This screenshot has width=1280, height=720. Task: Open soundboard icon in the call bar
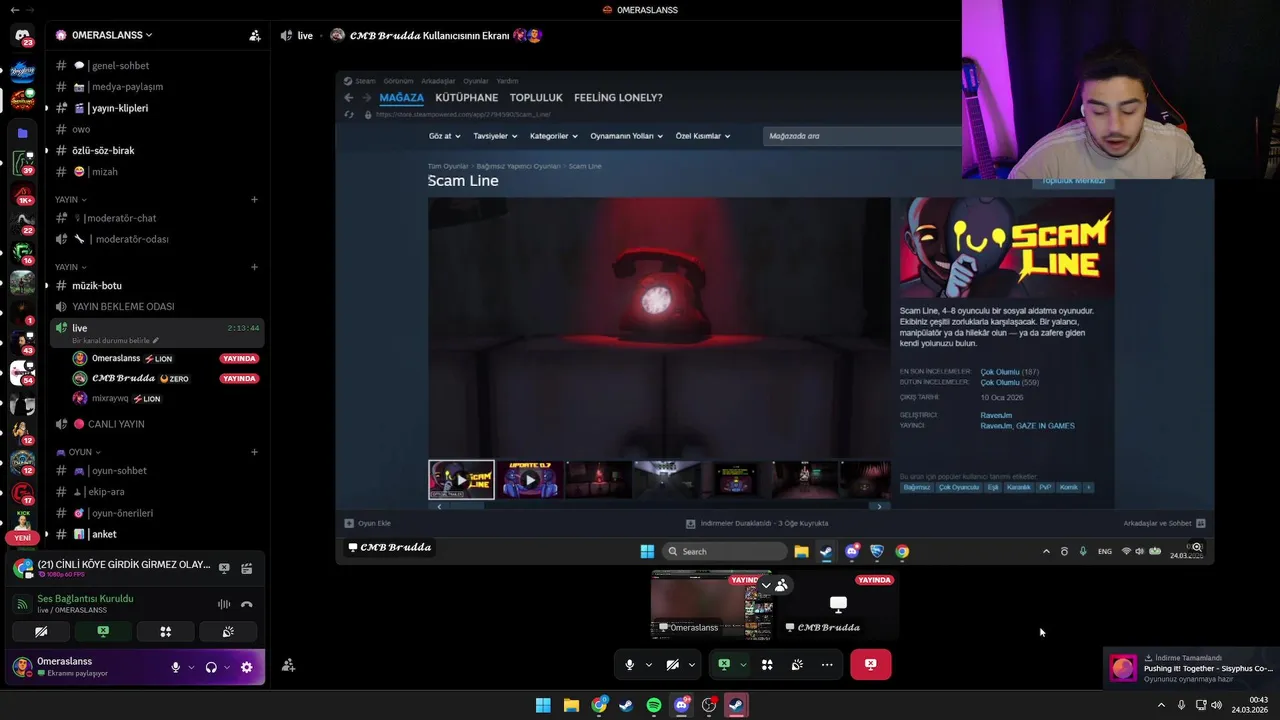797,665
